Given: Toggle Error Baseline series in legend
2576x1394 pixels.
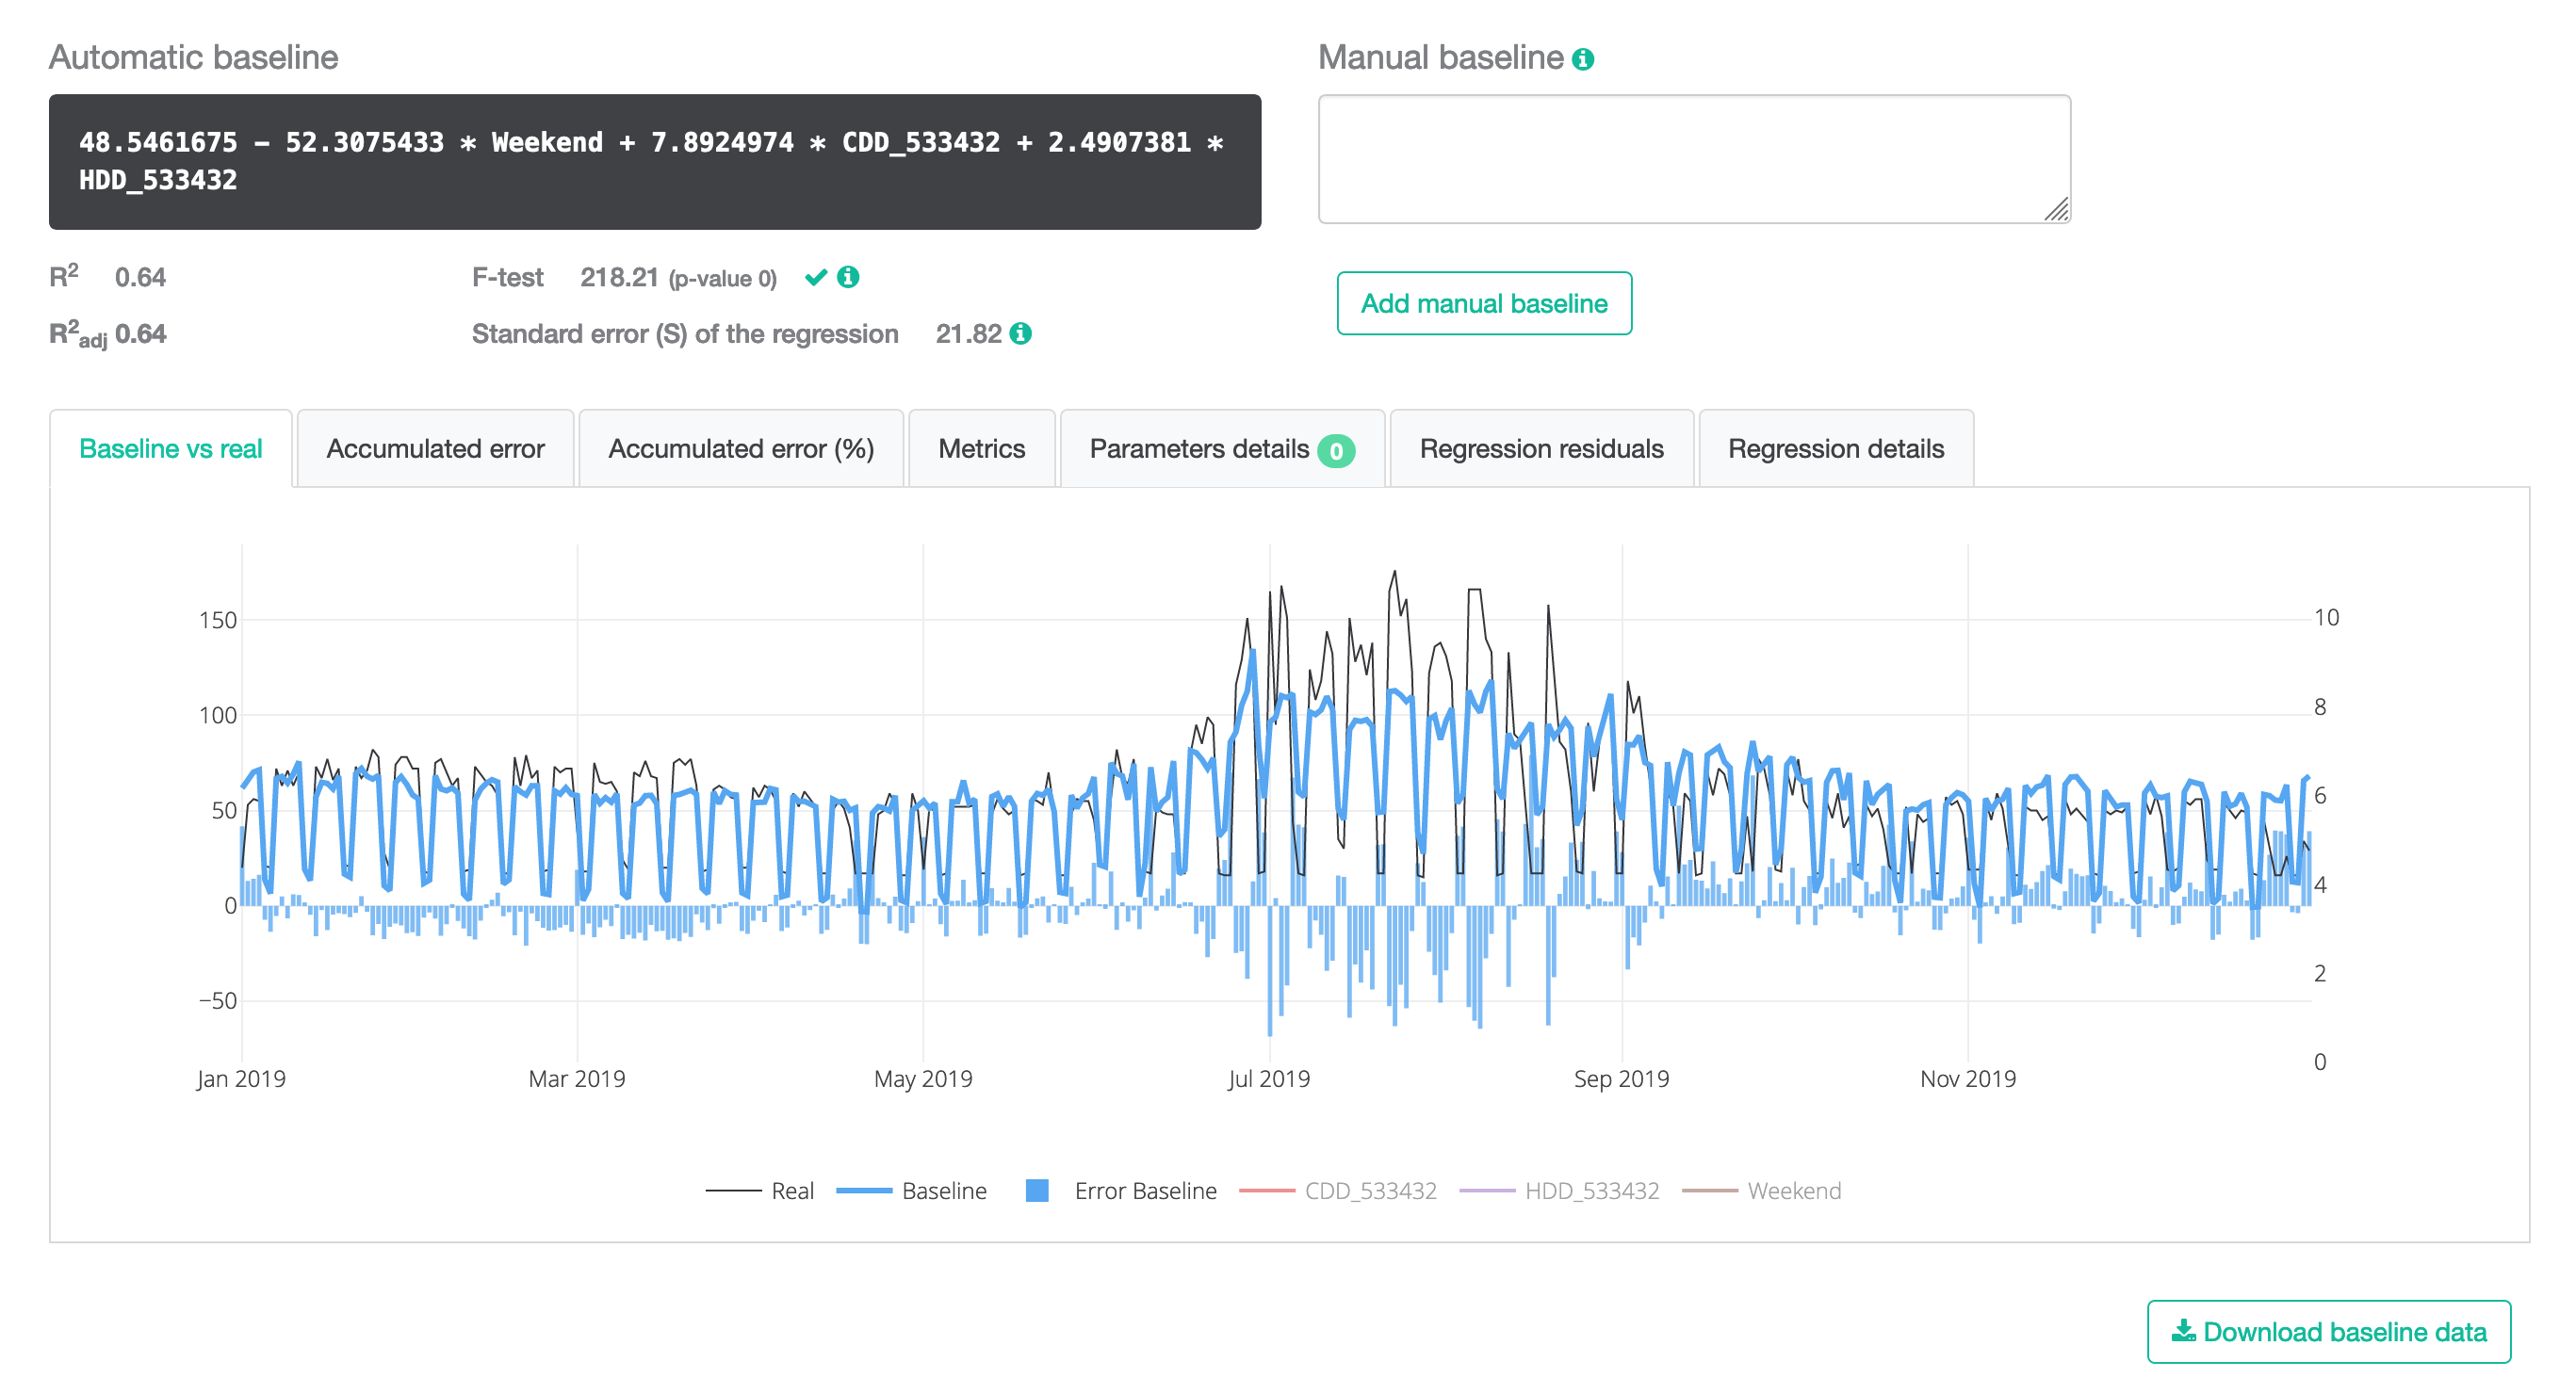Looking at the screenshot, I should tap(1121, 1190).
